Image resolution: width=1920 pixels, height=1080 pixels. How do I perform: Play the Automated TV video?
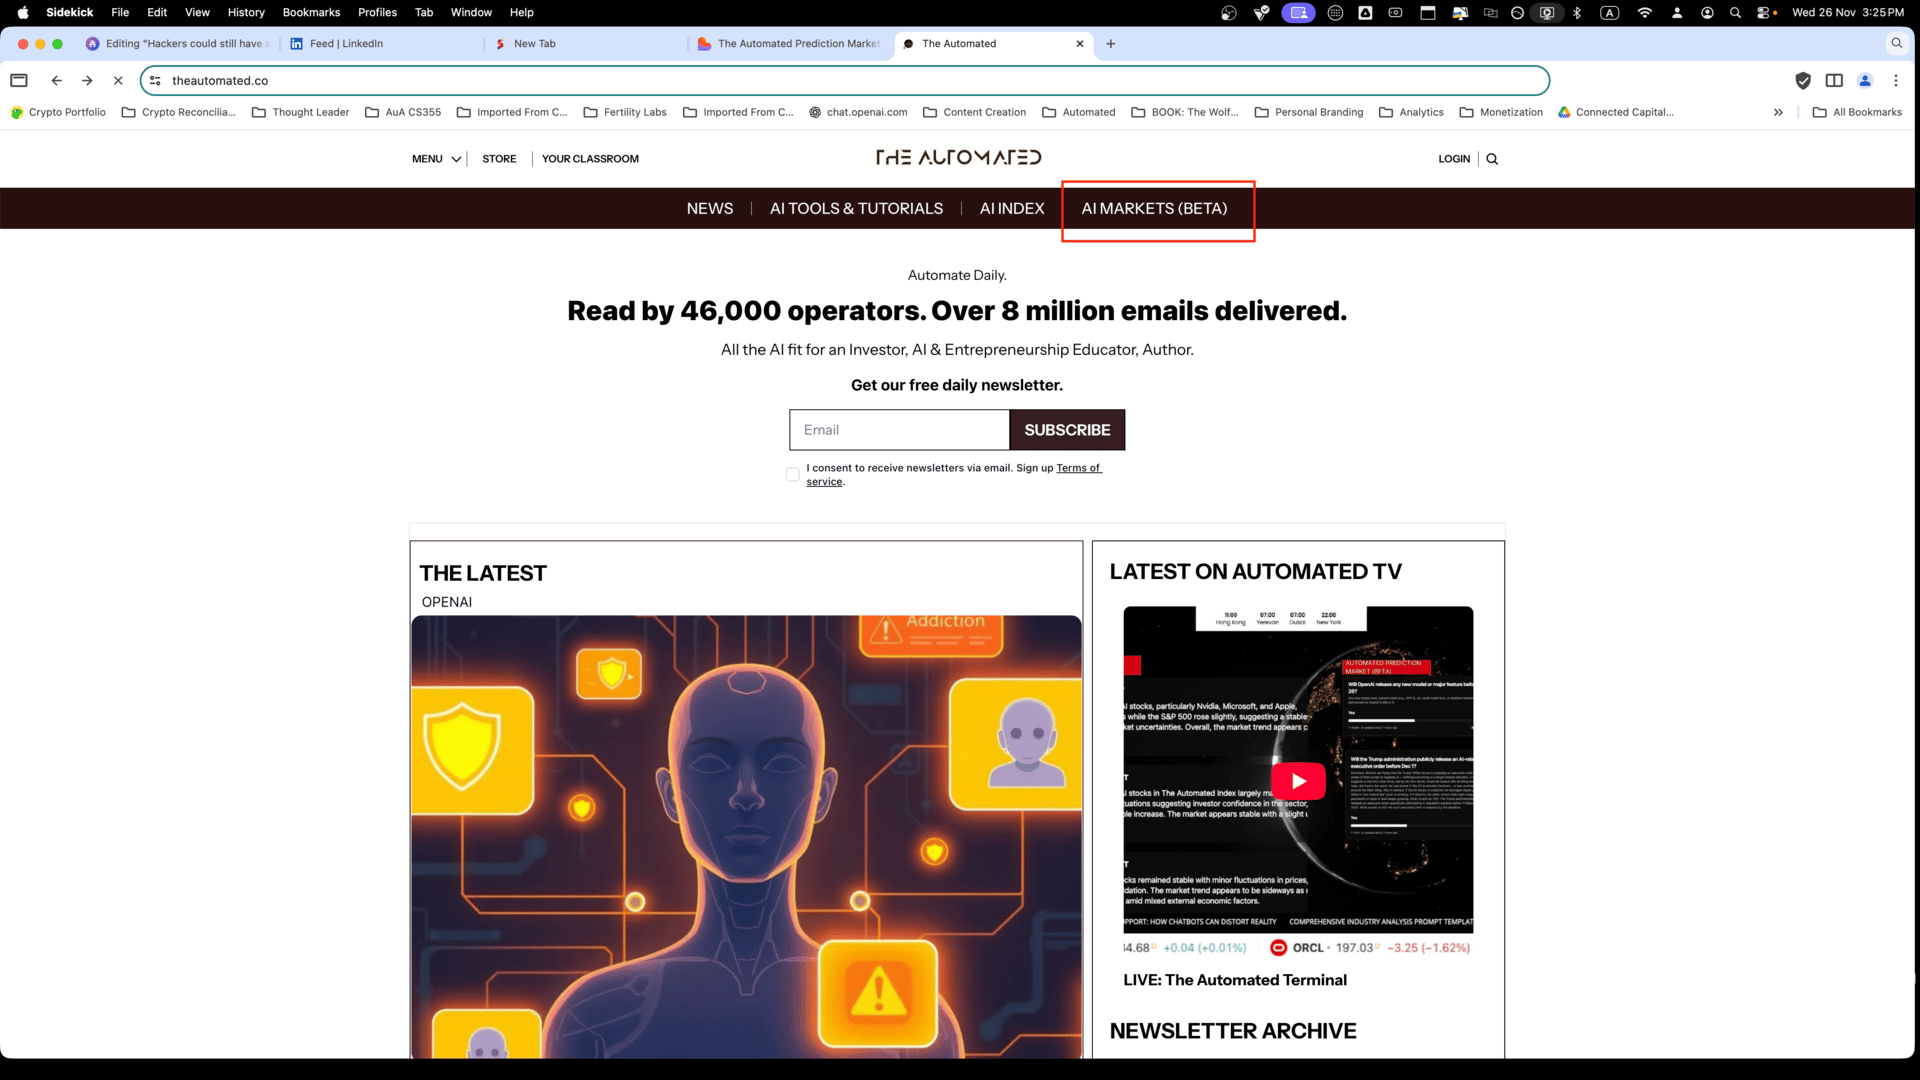pos(1298,781)
